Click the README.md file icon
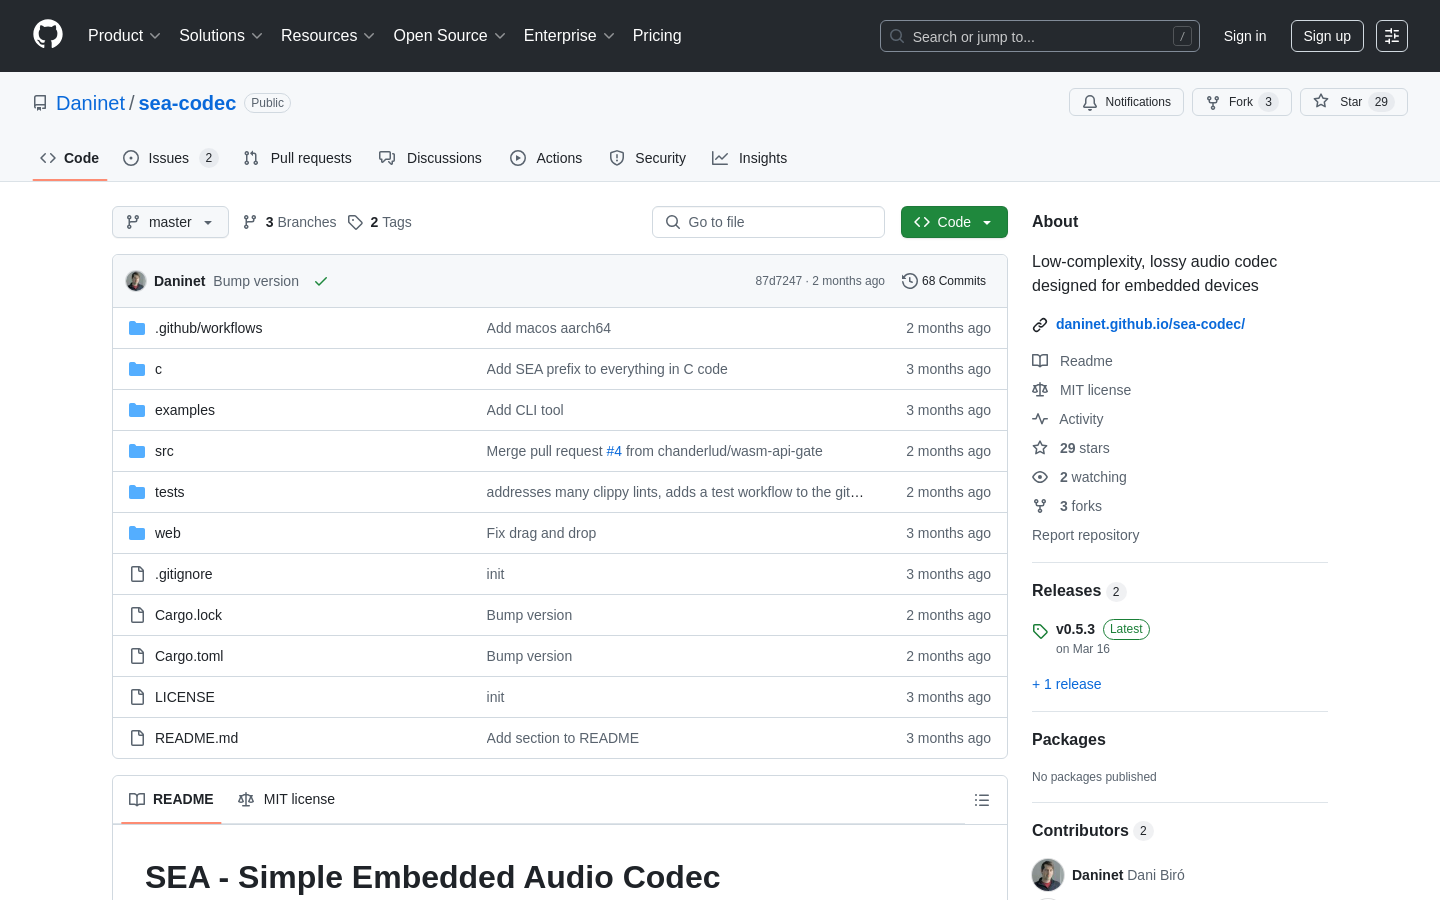The image size is (1440, 900). pos(137,738)
